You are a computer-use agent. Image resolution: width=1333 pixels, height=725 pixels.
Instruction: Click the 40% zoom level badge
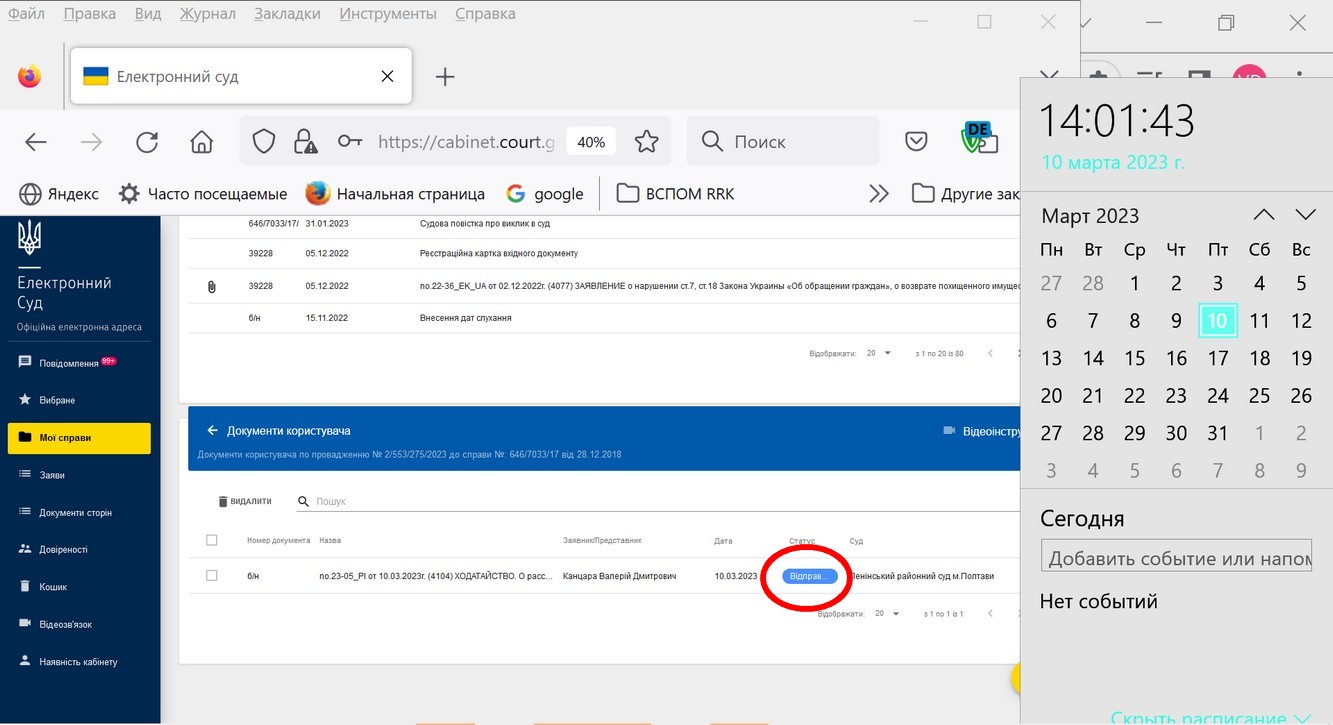pos(591,142)
